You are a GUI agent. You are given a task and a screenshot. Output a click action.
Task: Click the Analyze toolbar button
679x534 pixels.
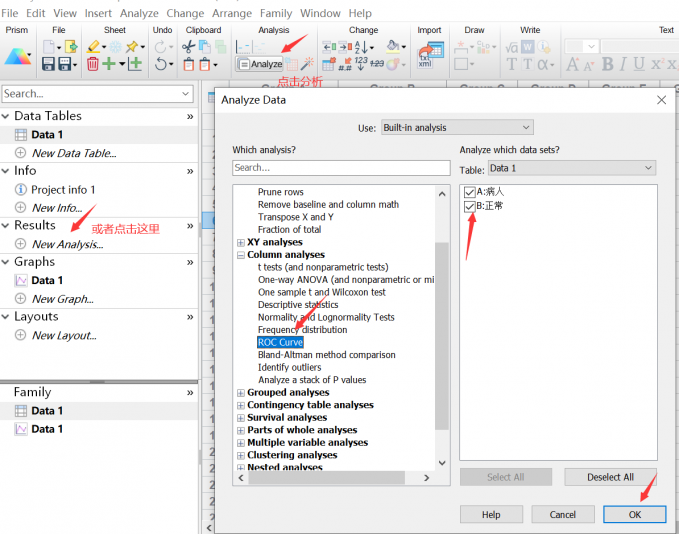260,64
